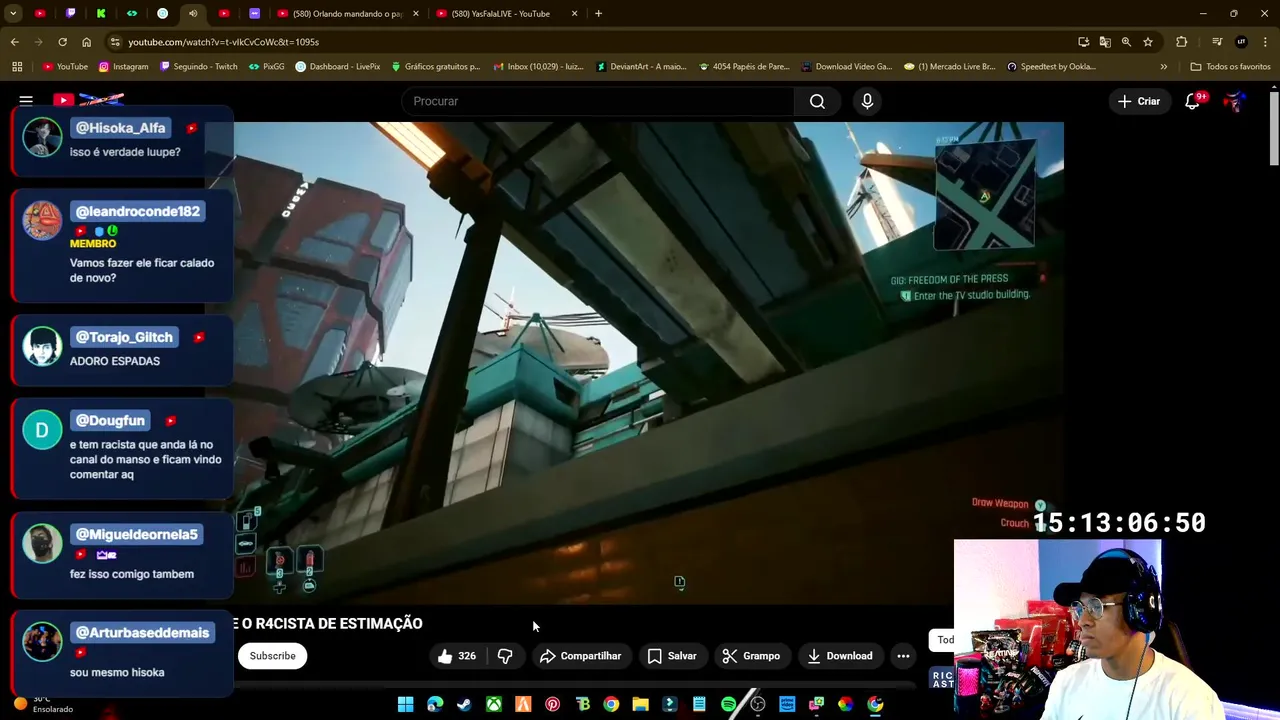This screenshot has height=720, width=1280.
Task: Open the YouTube guide hamburger menu
Action: tap(26, 101)
